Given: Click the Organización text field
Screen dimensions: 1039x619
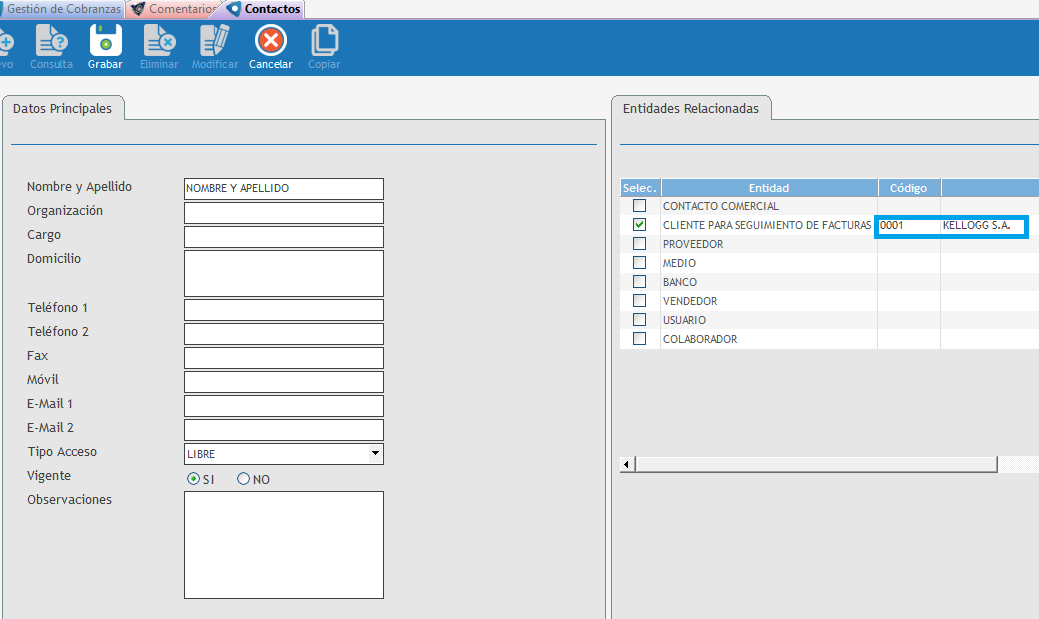Looking at the screenshot, I should click(284, 213).
